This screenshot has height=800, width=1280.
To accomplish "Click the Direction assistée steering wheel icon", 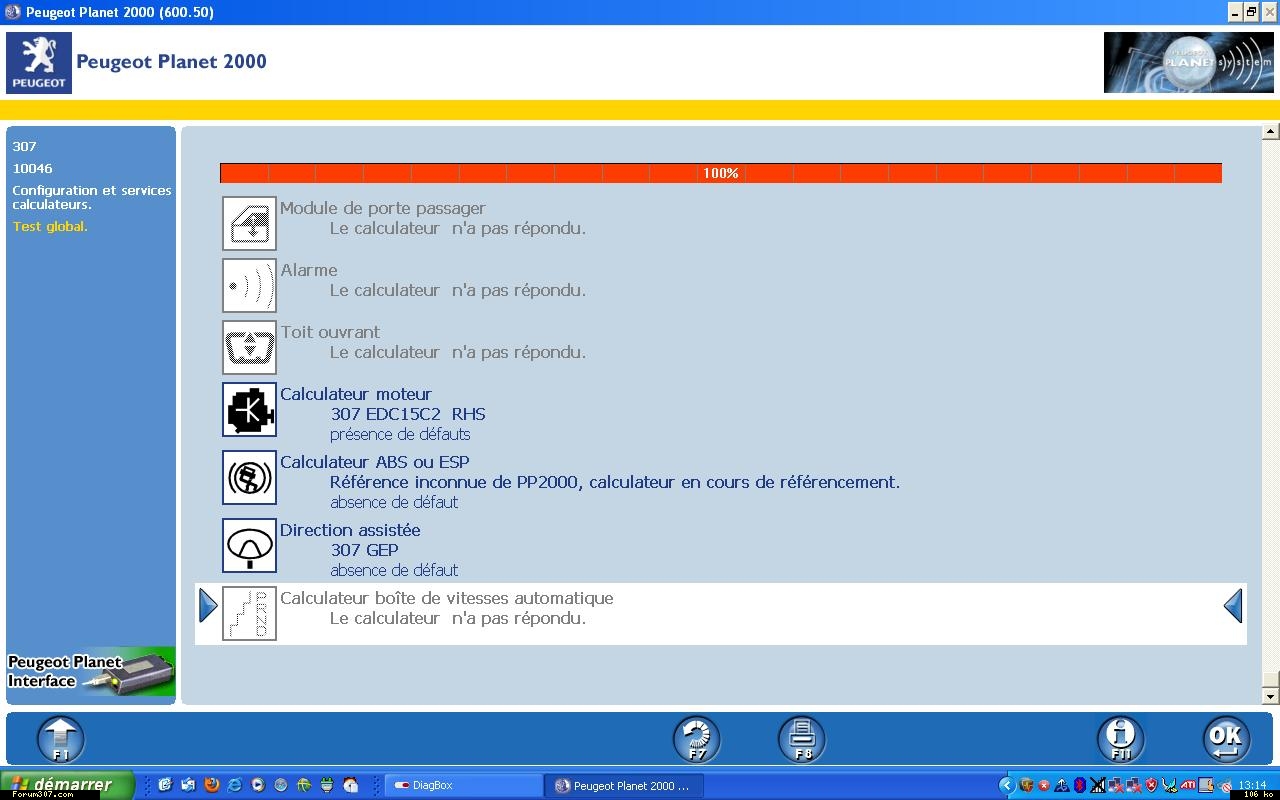I will tap(249, 545).
